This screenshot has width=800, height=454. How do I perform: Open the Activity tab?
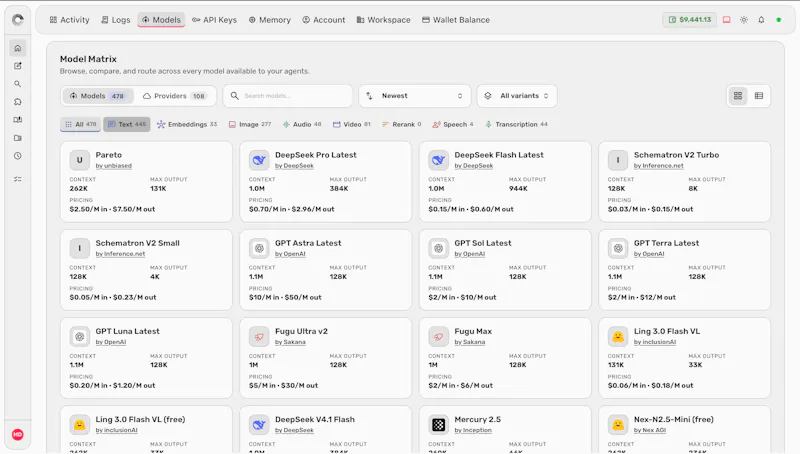tap(69, 20)
